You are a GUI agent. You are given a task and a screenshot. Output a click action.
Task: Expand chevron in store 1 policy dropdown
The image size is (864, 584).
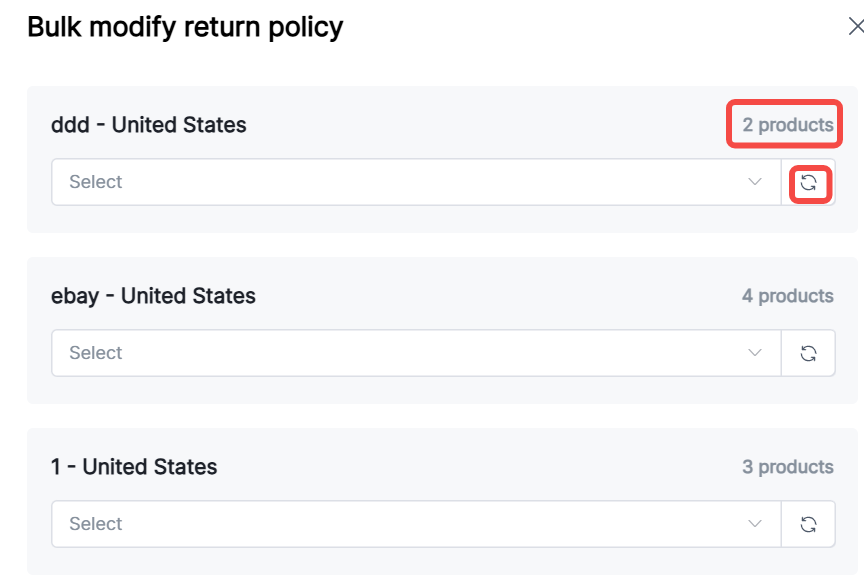point(755,524)
